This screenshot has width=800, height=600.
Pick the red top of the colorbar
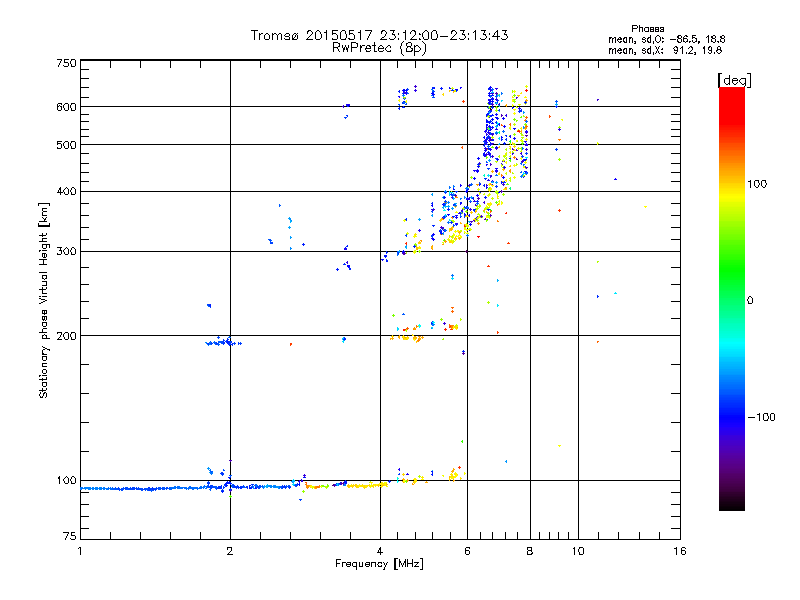731,93
